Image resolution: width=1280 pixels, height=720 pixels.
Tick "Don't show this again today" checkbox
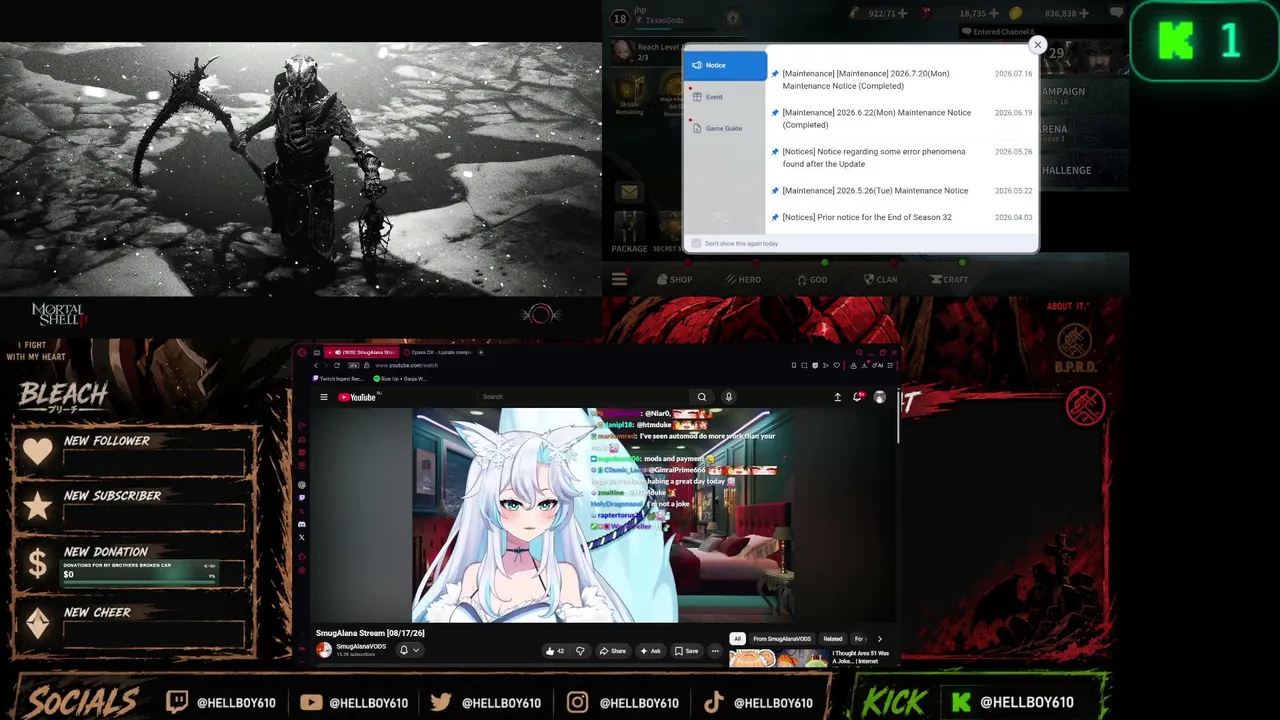pos(697,243)
